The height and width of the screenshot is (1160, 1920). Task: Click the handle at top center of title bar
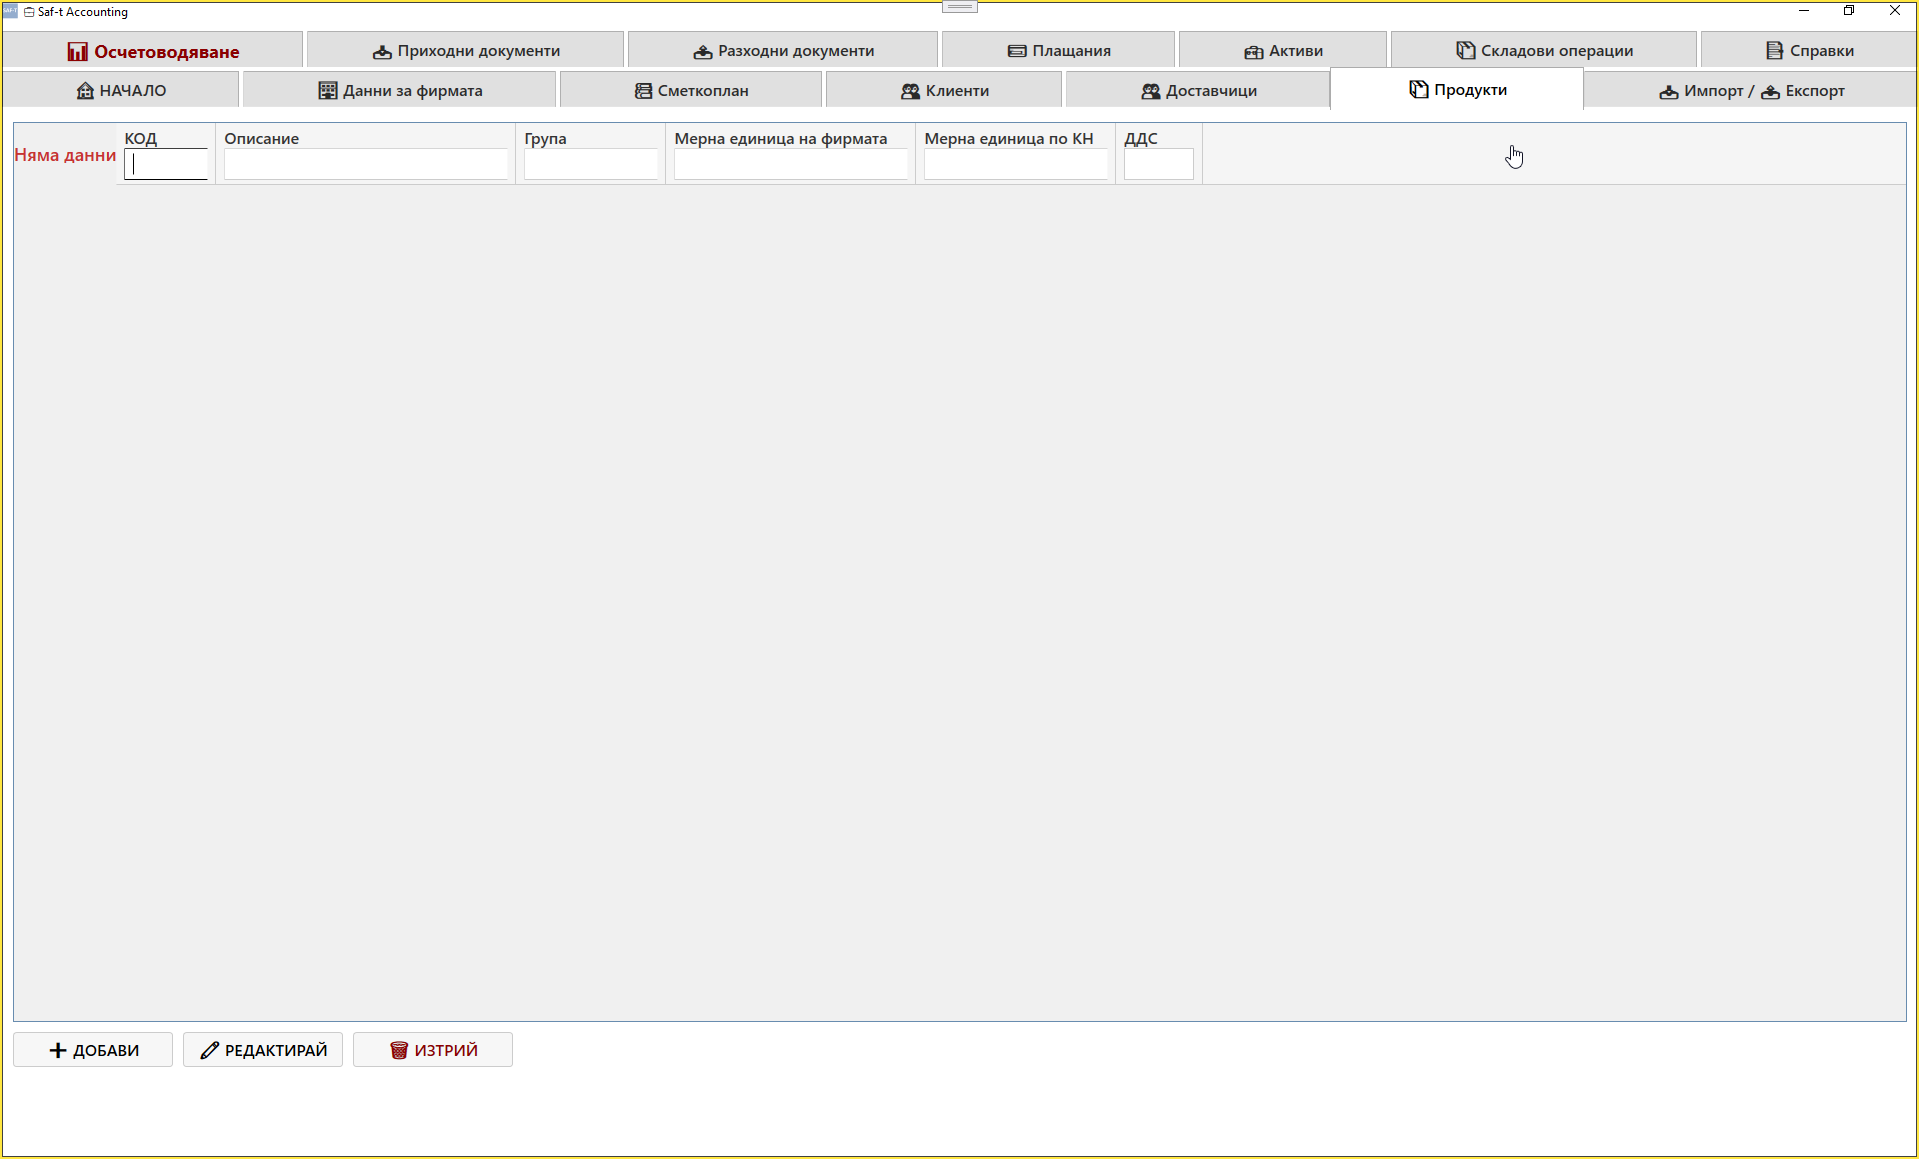tap(960, 7)
